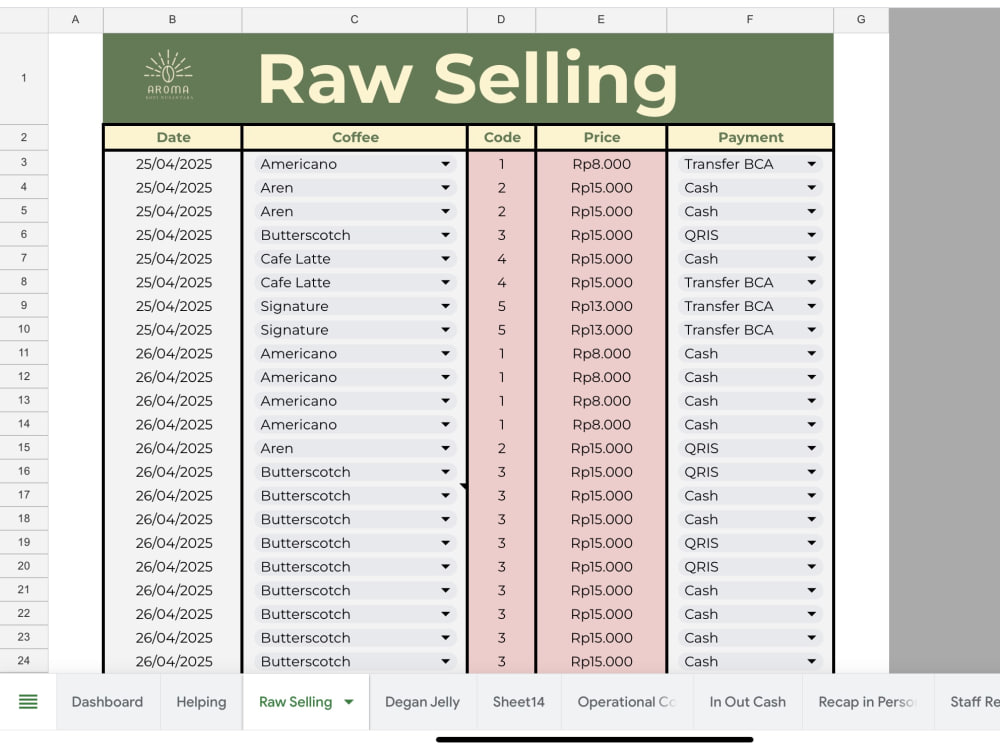Image resolution: width=1000 pixels, height=750 pixels.
Task: Click Signature coffee cell in row 10
Action: click(355, 330)
